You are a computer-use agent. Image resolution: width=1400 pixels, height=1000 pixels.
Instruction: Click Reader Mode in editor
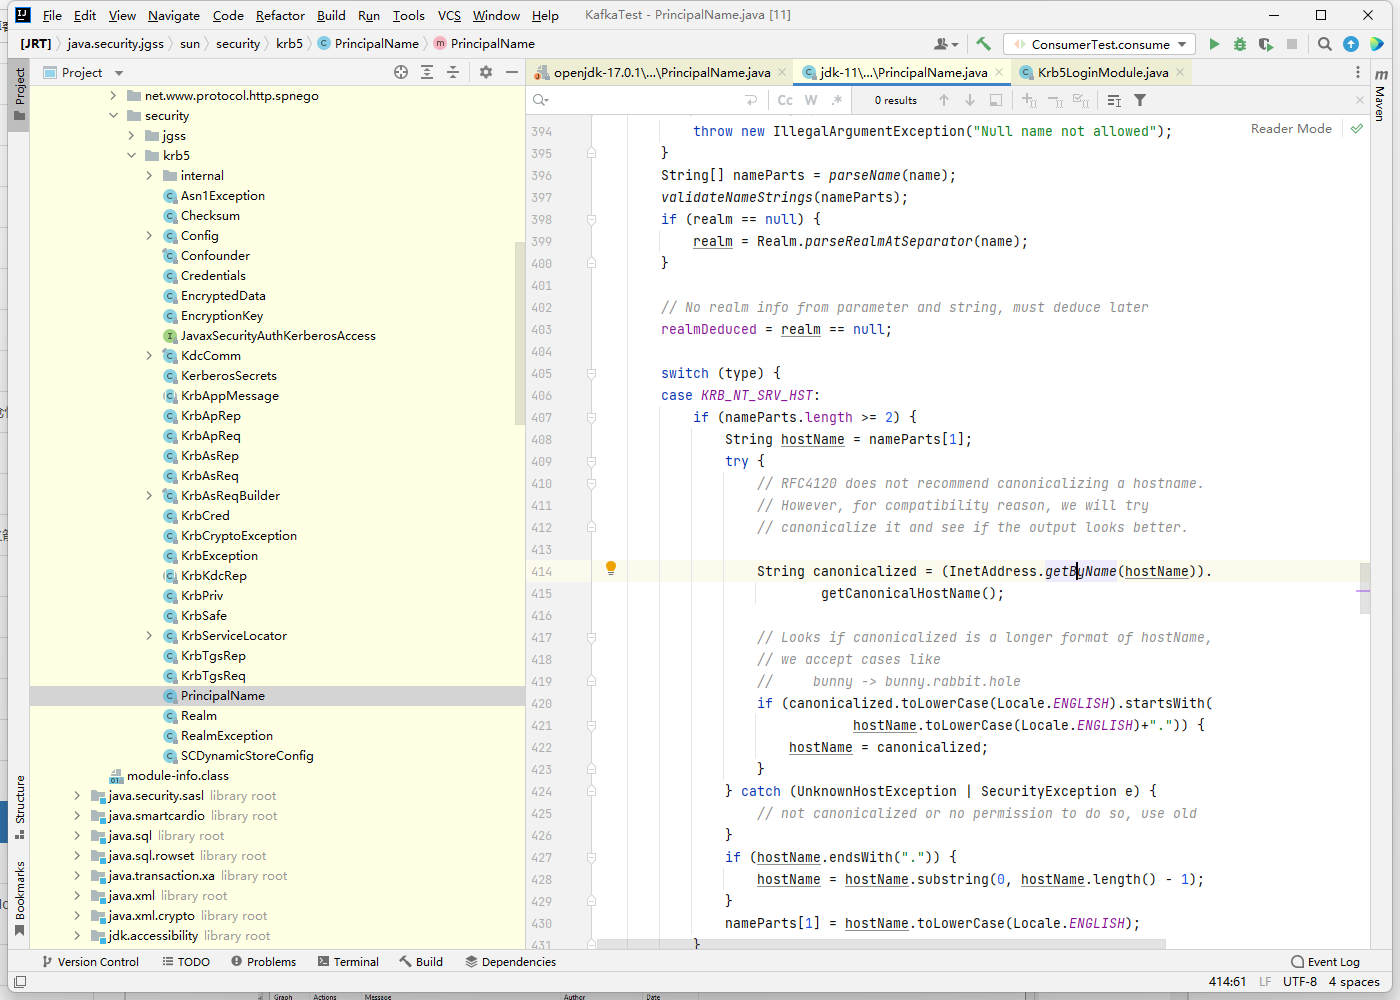pyautogui.click(x=1291, y=129)
